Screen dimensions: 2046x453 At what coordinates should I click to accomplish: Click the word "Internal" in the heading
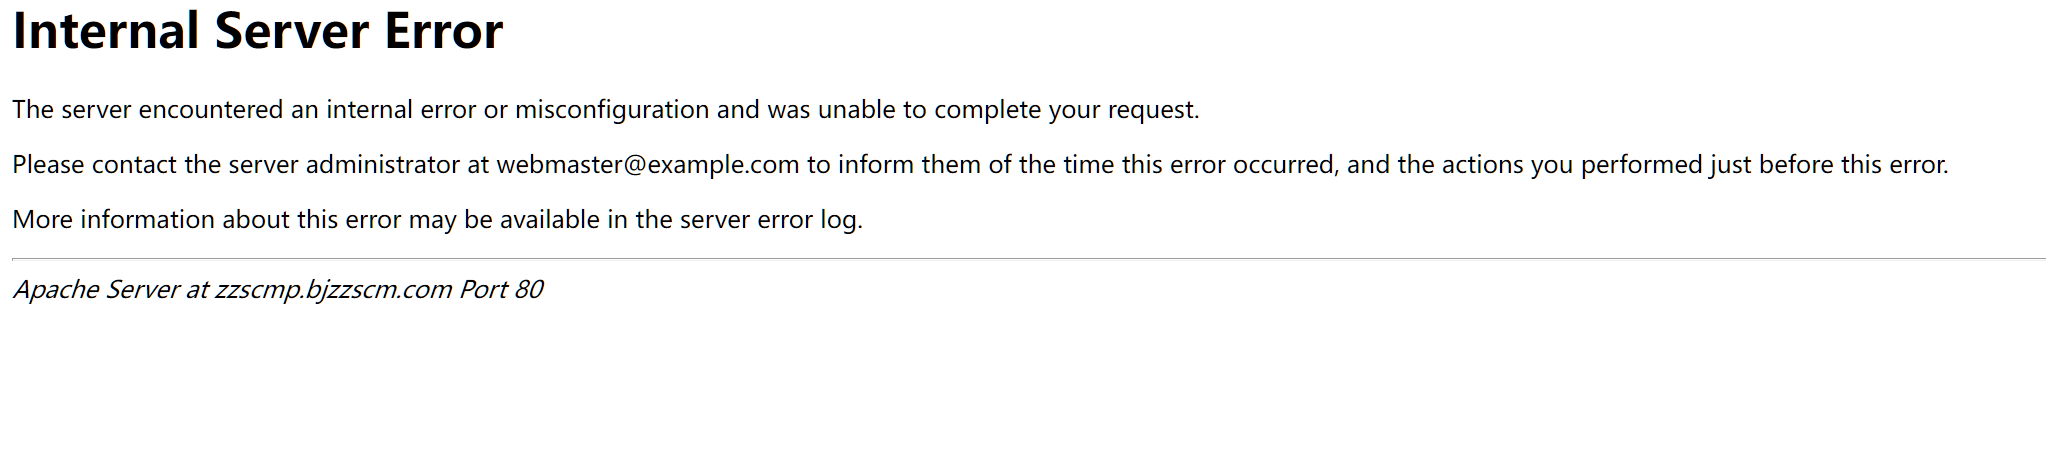105,32
